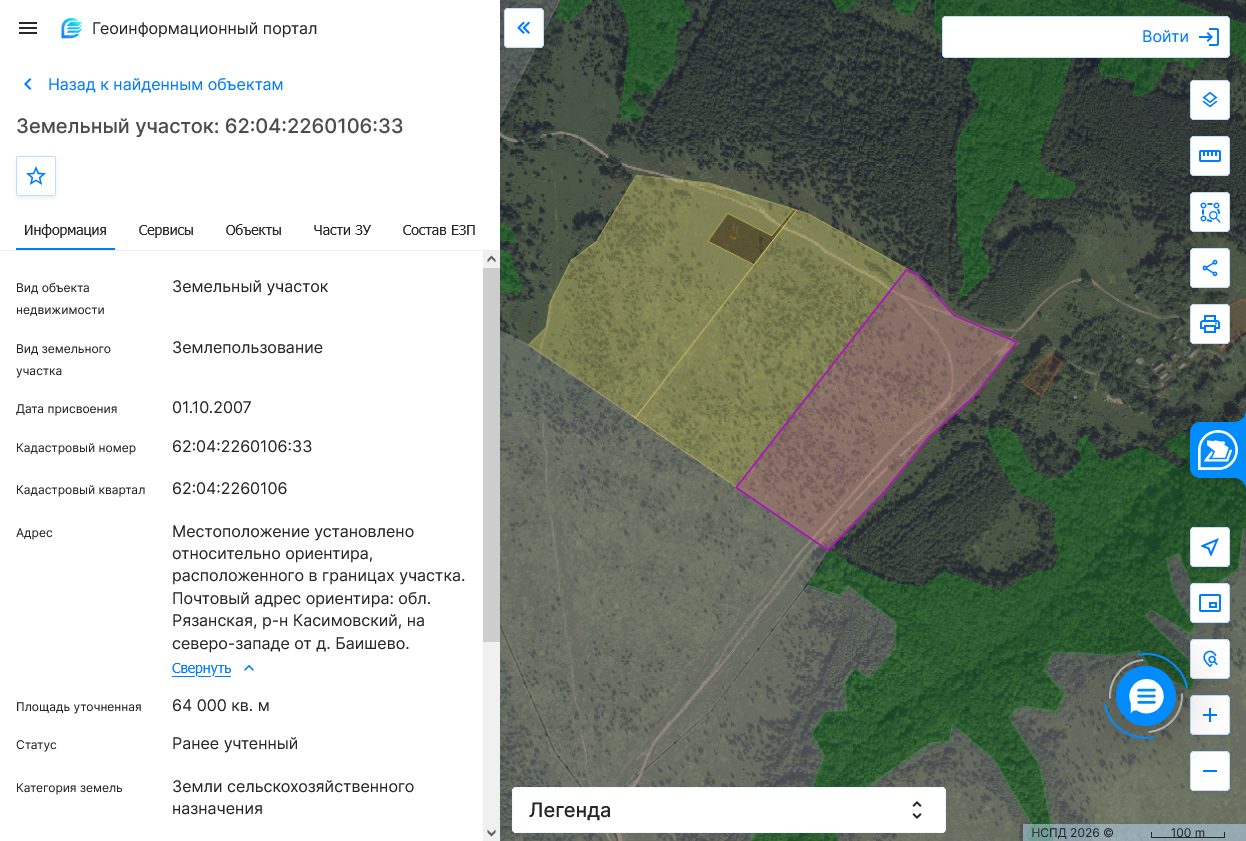Open the map layers panel
The height and width of the screenshot is (841, 1246).
point(1210,100)
